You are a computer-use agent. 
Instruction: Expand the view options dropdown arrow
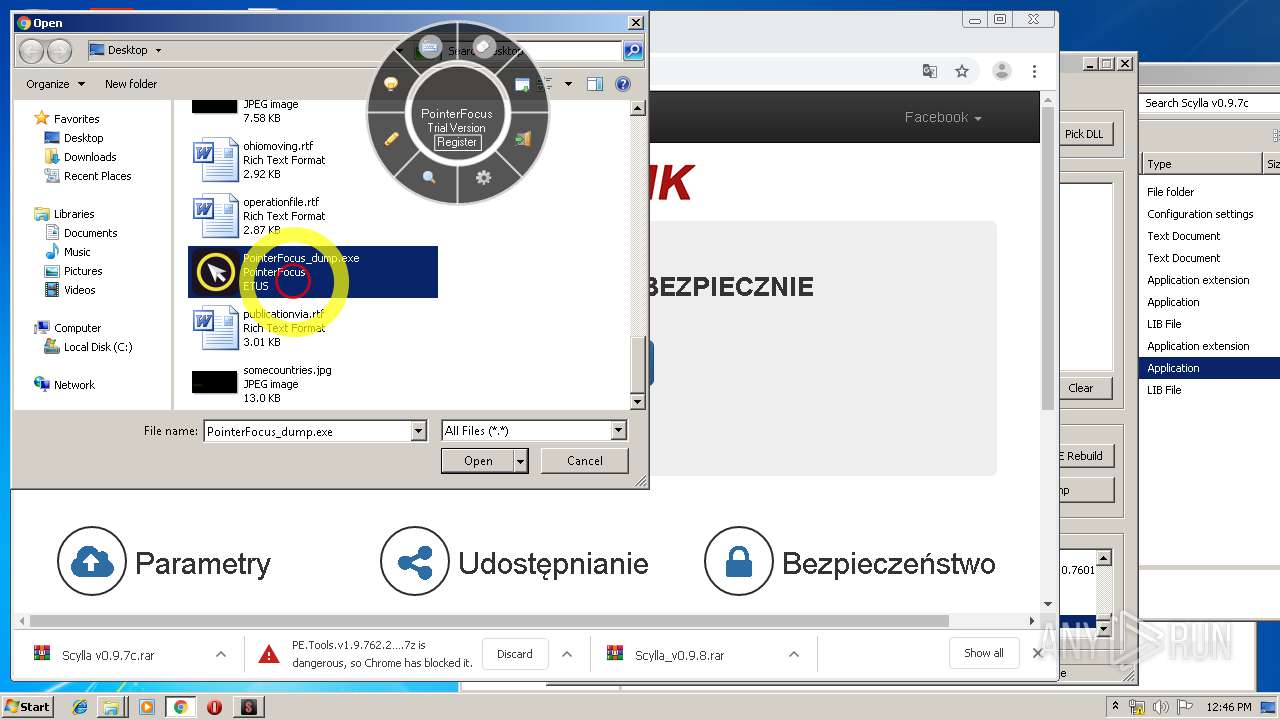(x=568, y=84)
